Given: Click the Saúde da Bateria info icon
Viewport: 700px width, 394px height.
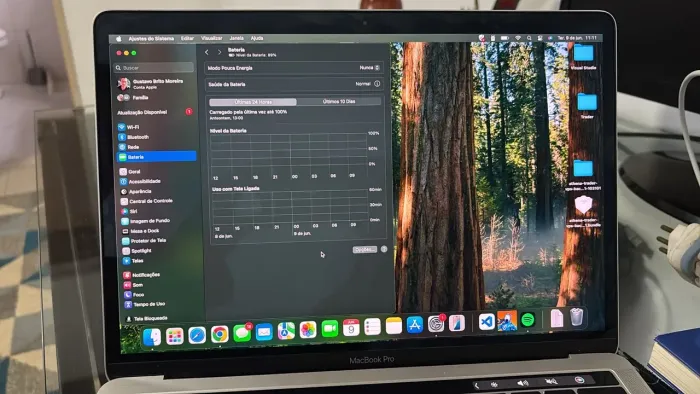Looking at the screenshot, I should (x=377, y=83).
